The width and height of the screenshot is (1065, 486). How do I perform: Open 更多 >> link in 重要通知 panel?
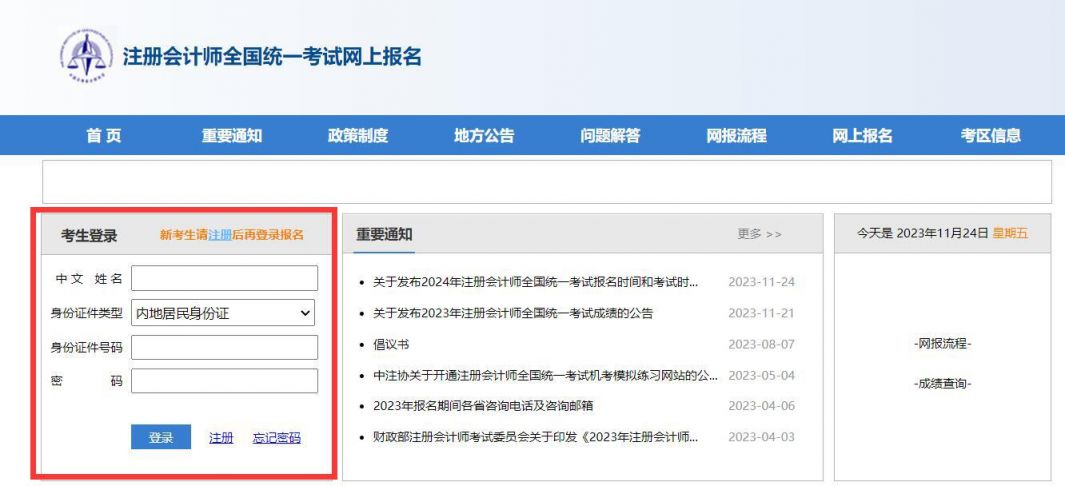759,234
